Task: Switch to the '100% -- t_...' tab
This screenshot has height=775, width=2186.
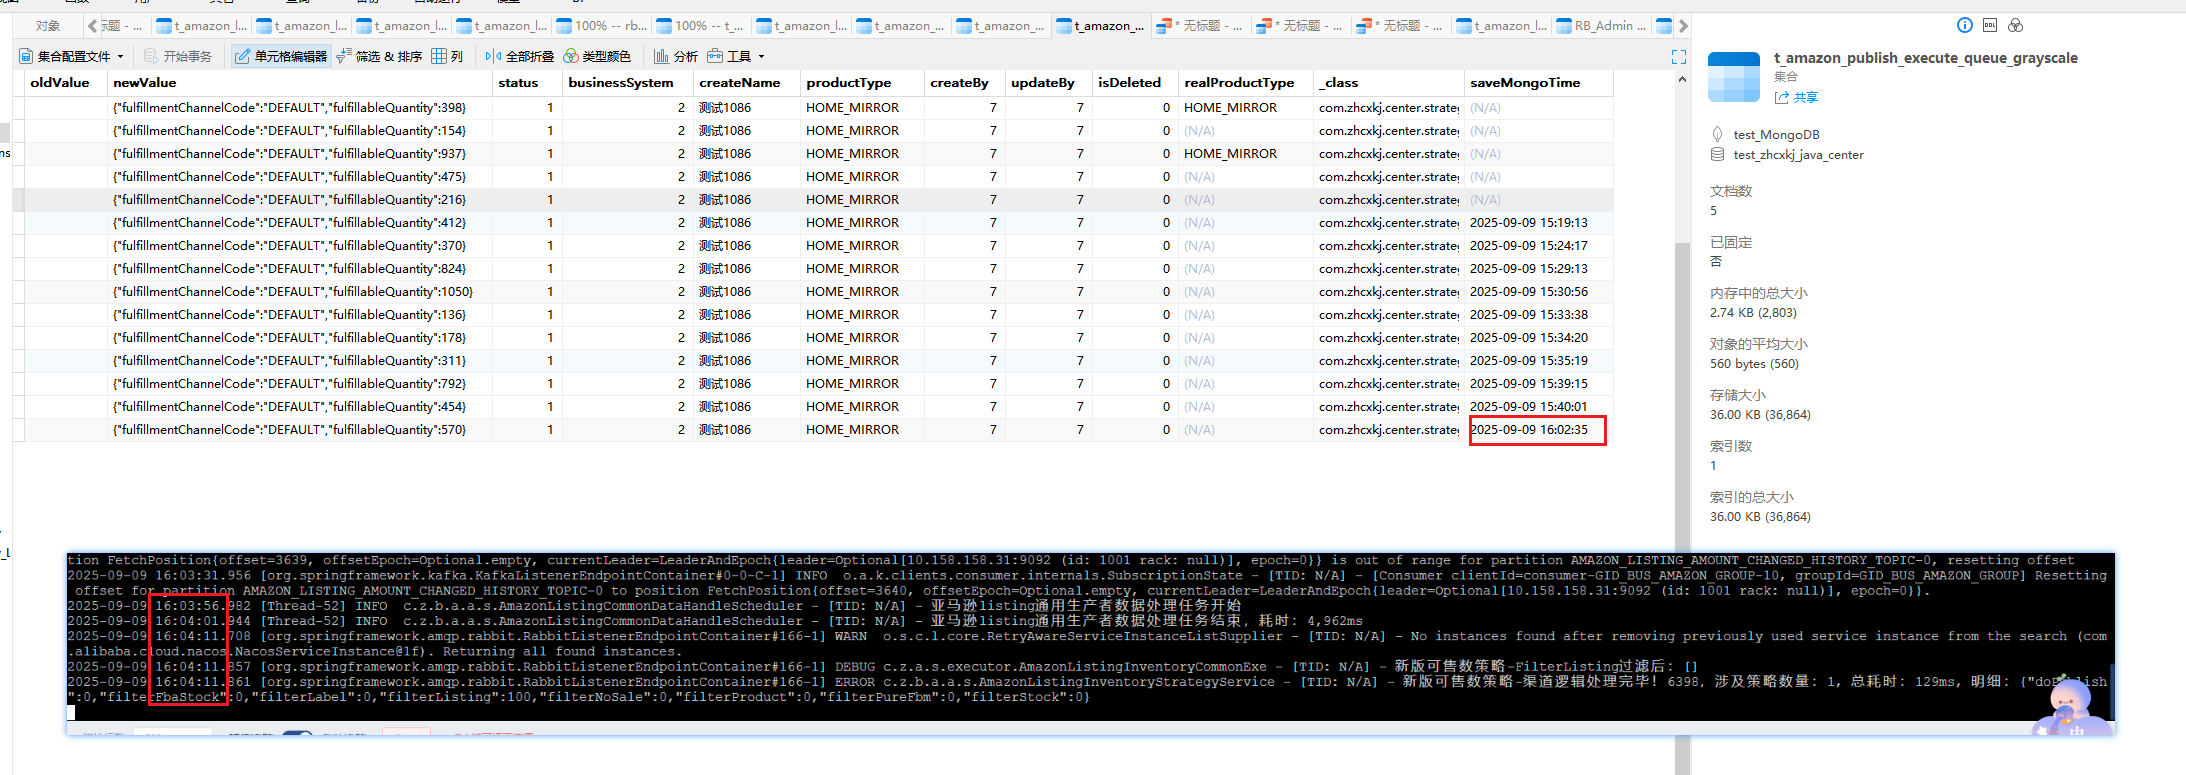Action: 702,26
